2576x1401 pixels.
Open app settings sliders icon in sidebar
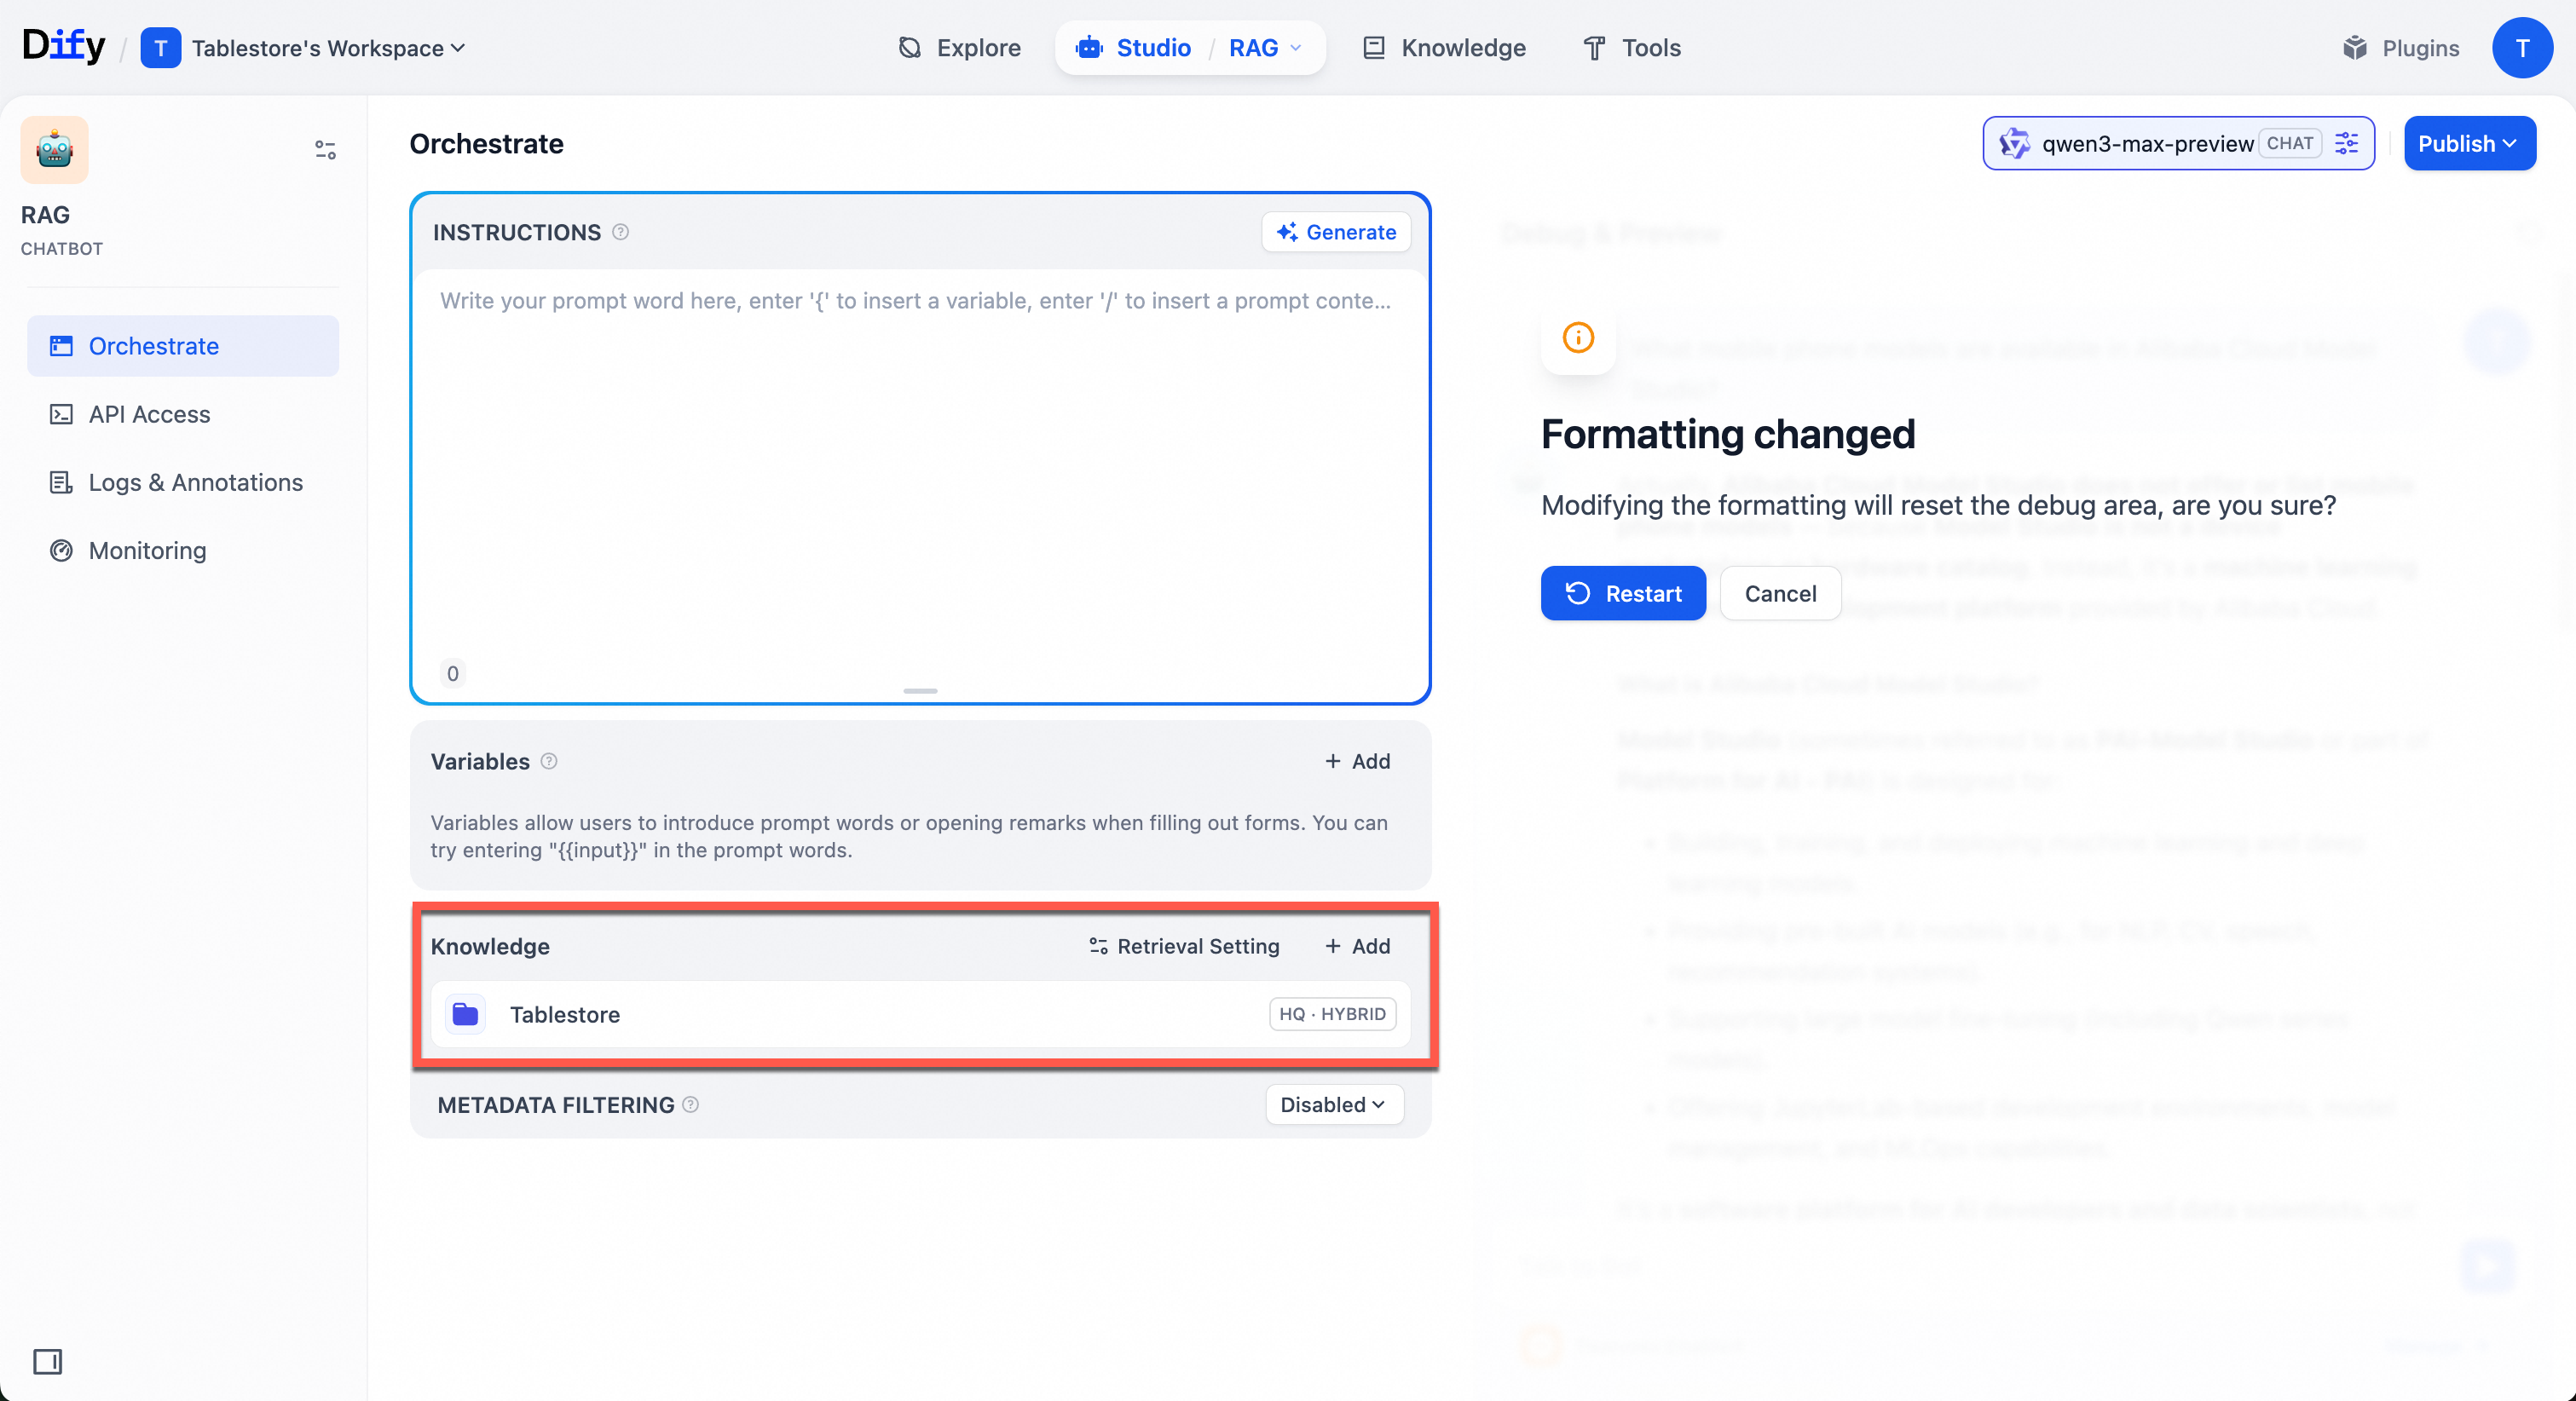(x=325, y=150)
